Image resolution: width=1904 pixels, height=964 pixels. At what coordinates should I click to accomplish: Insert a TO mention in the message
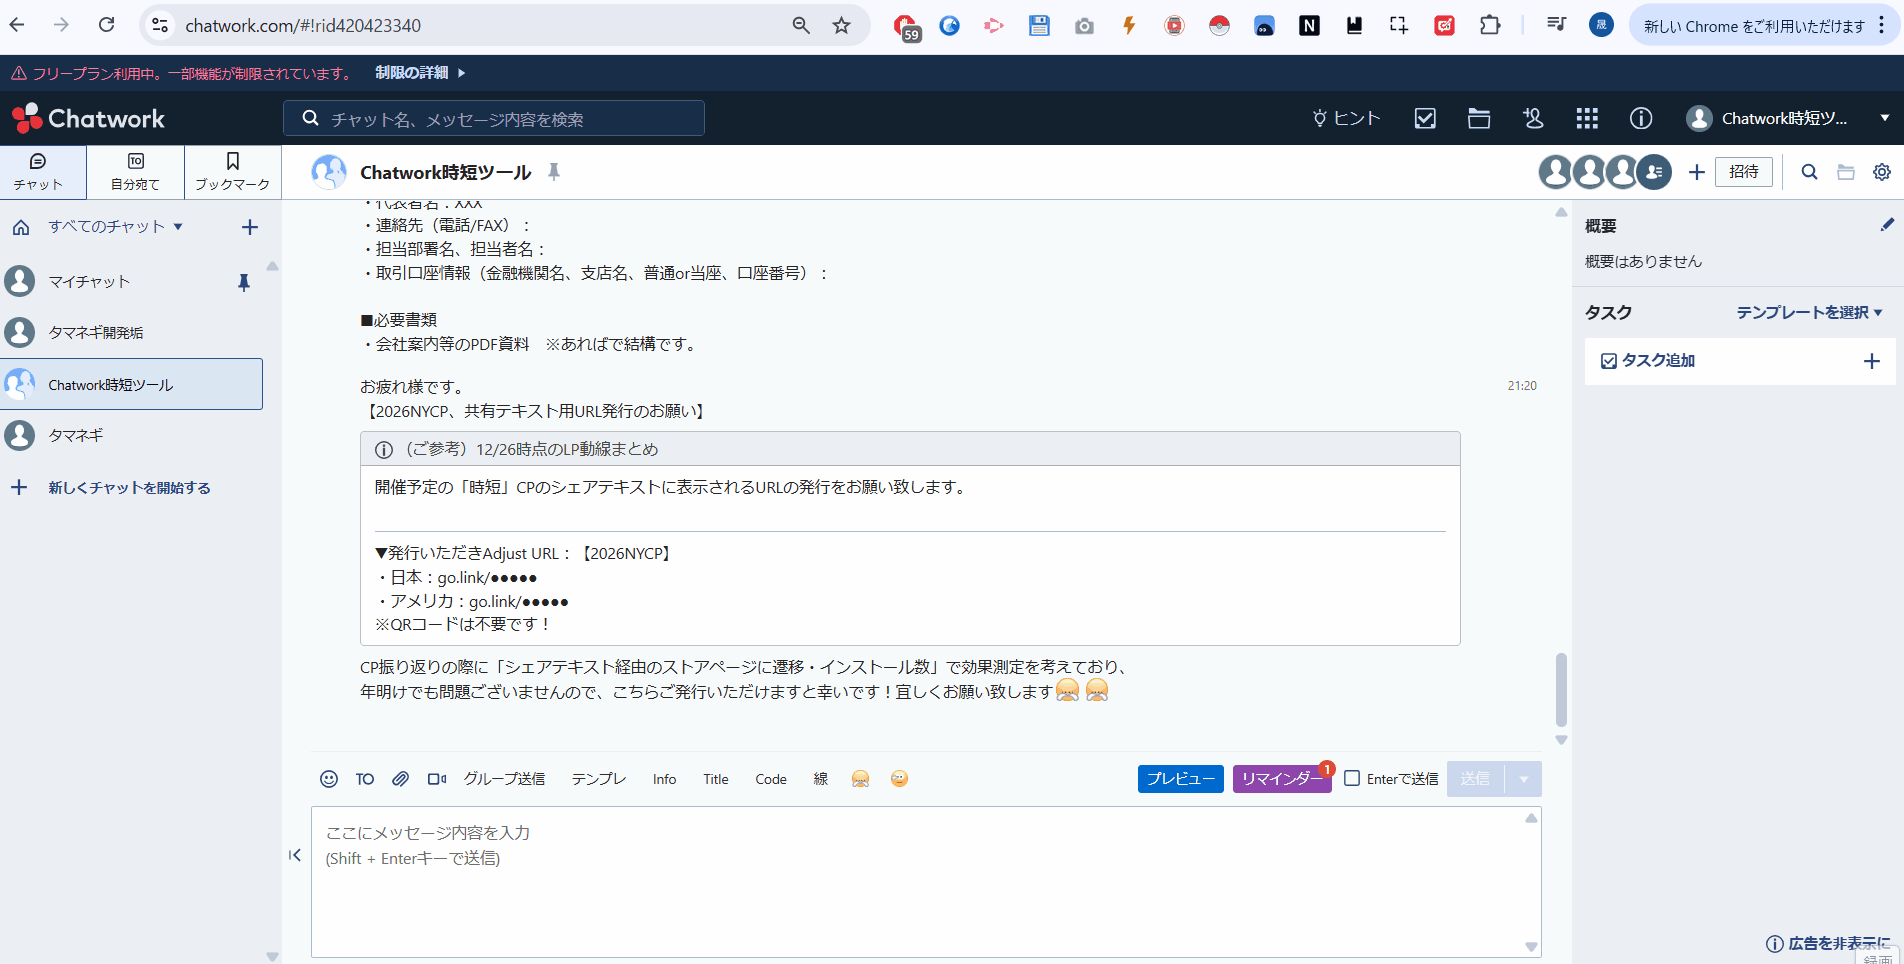click(365, 779)
